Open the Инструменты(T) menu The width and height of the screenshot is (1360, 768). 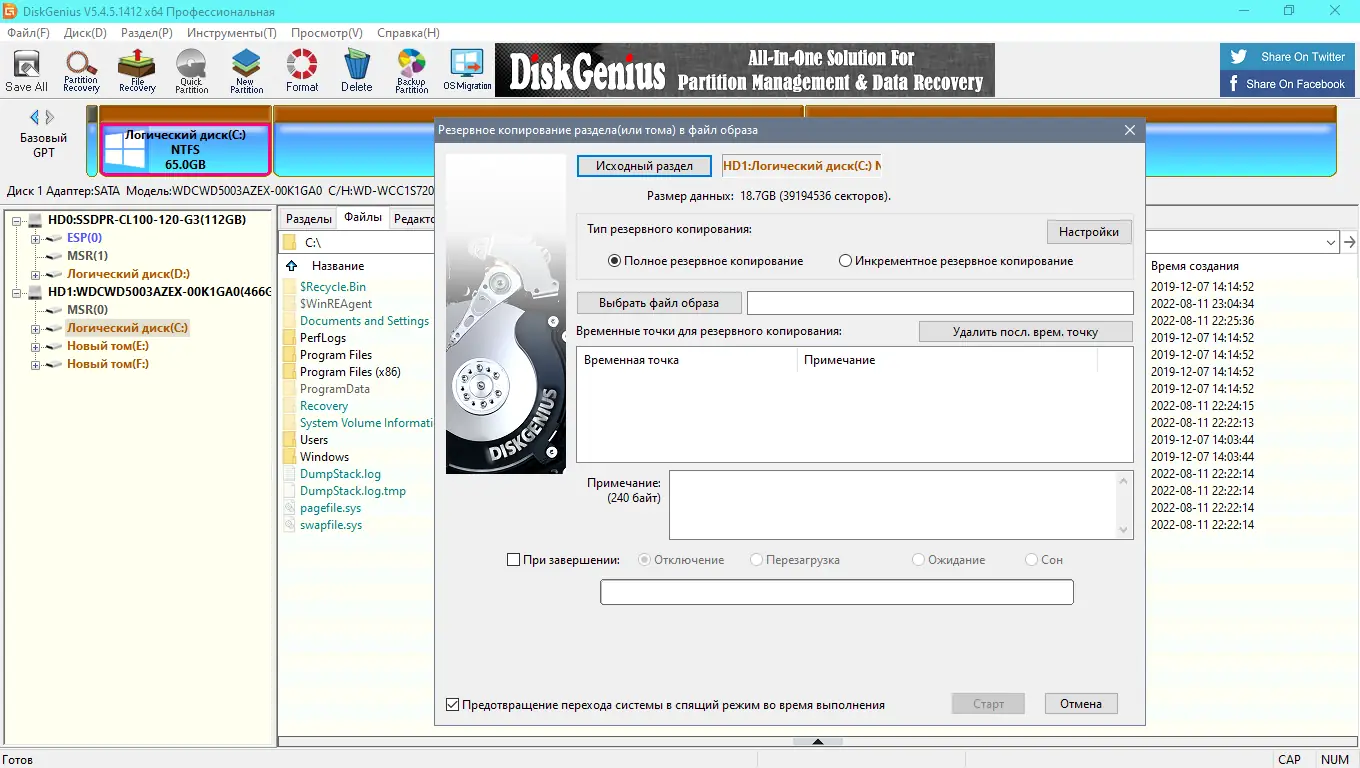pyautogui.click(x=232, y=33)
